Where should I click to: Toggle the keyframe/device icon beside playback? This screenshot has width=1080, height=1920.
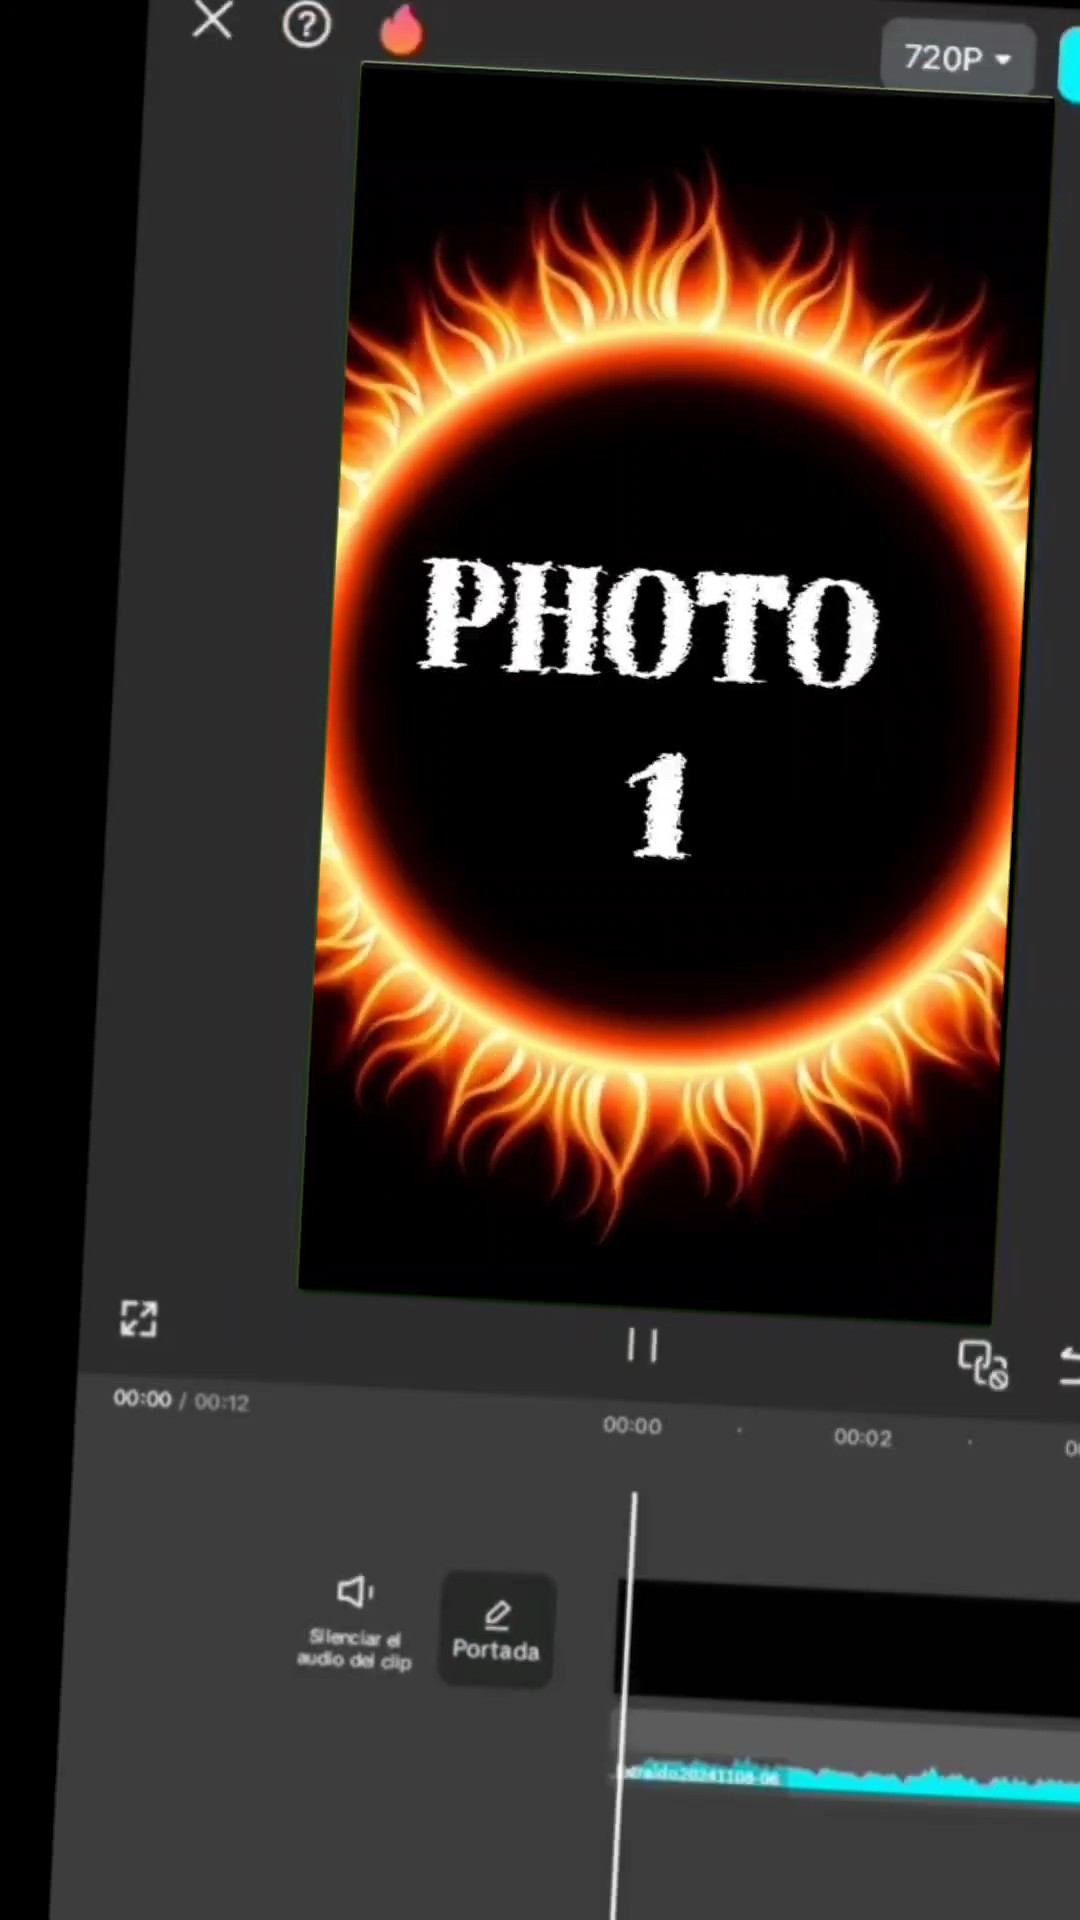(983, 1364)
